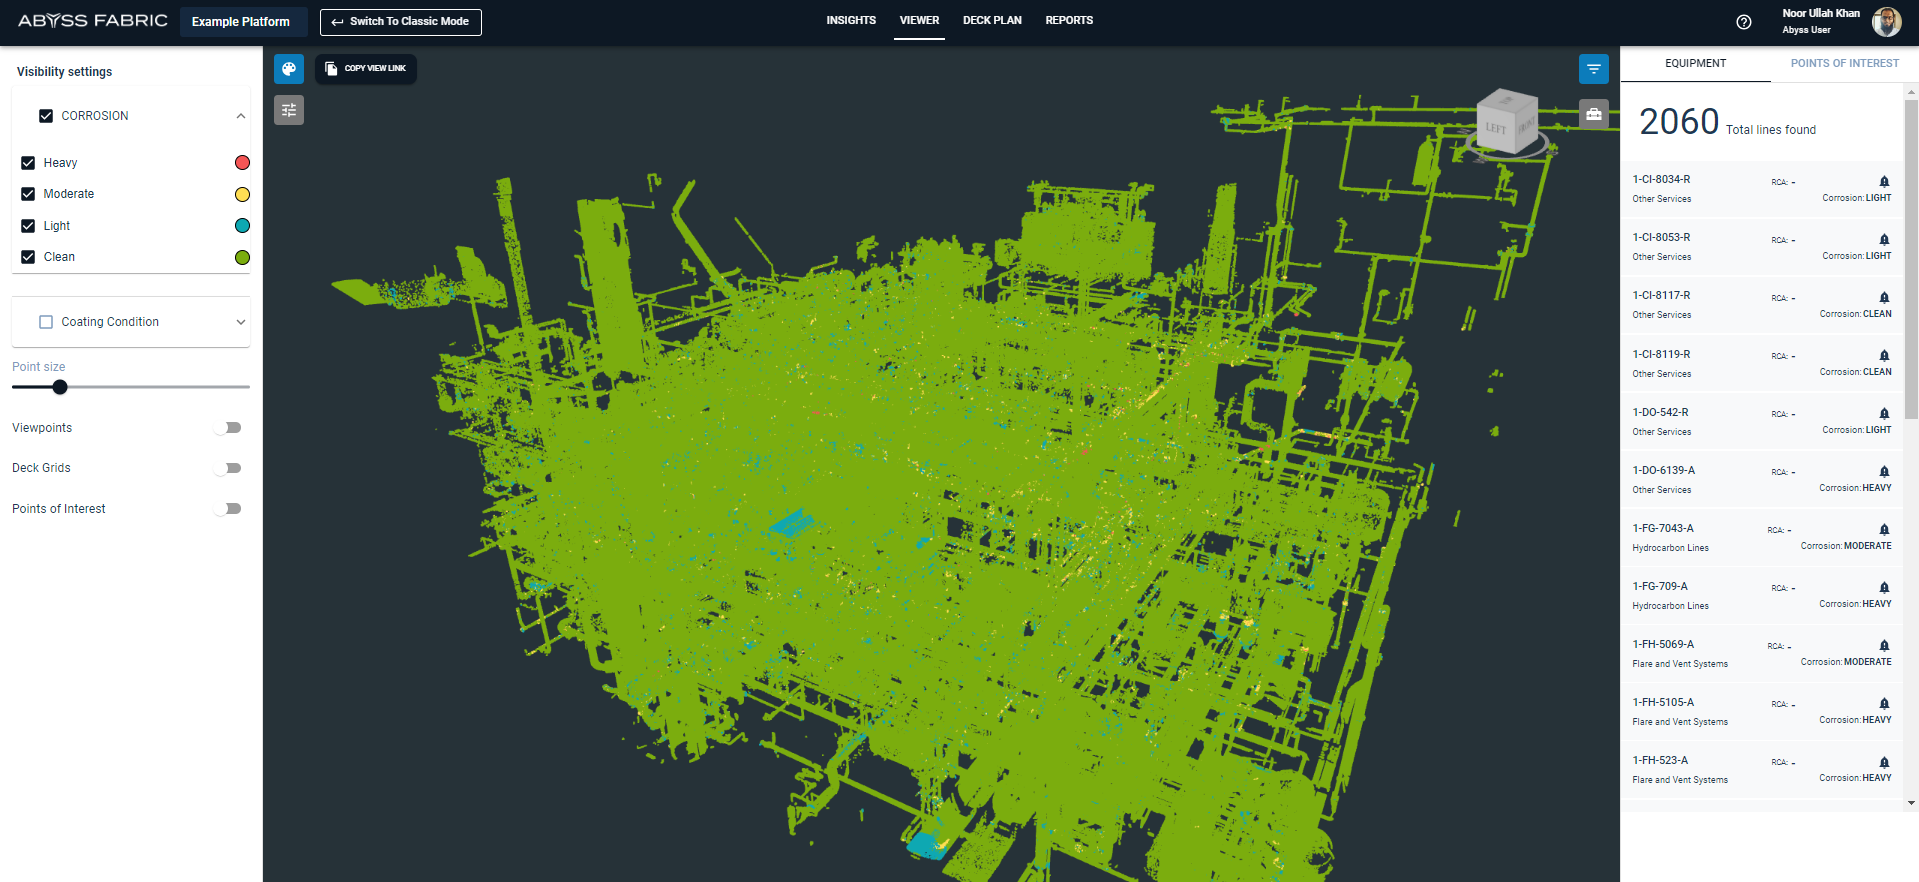1919x882 pixels.
Task: Click the color palette icon in viewer
Action: tap(289, 69)
